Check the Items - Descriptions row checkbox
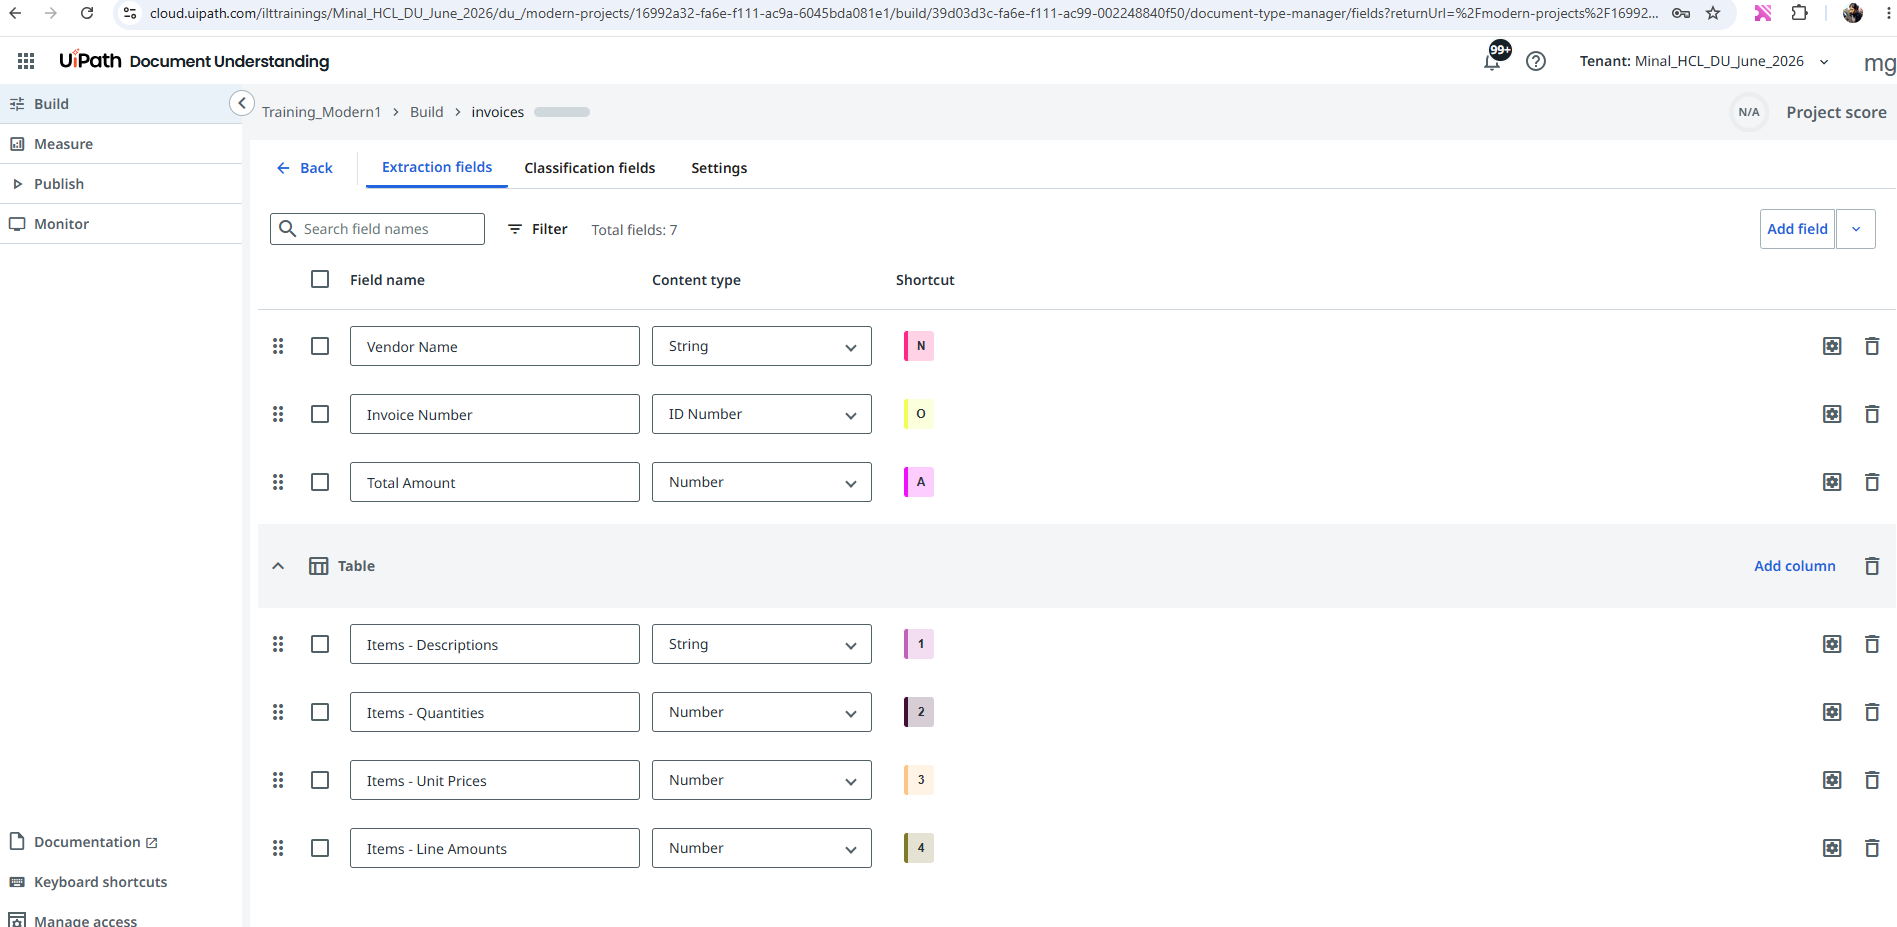This screenshot has width=1897, height=927. (320, 644)
